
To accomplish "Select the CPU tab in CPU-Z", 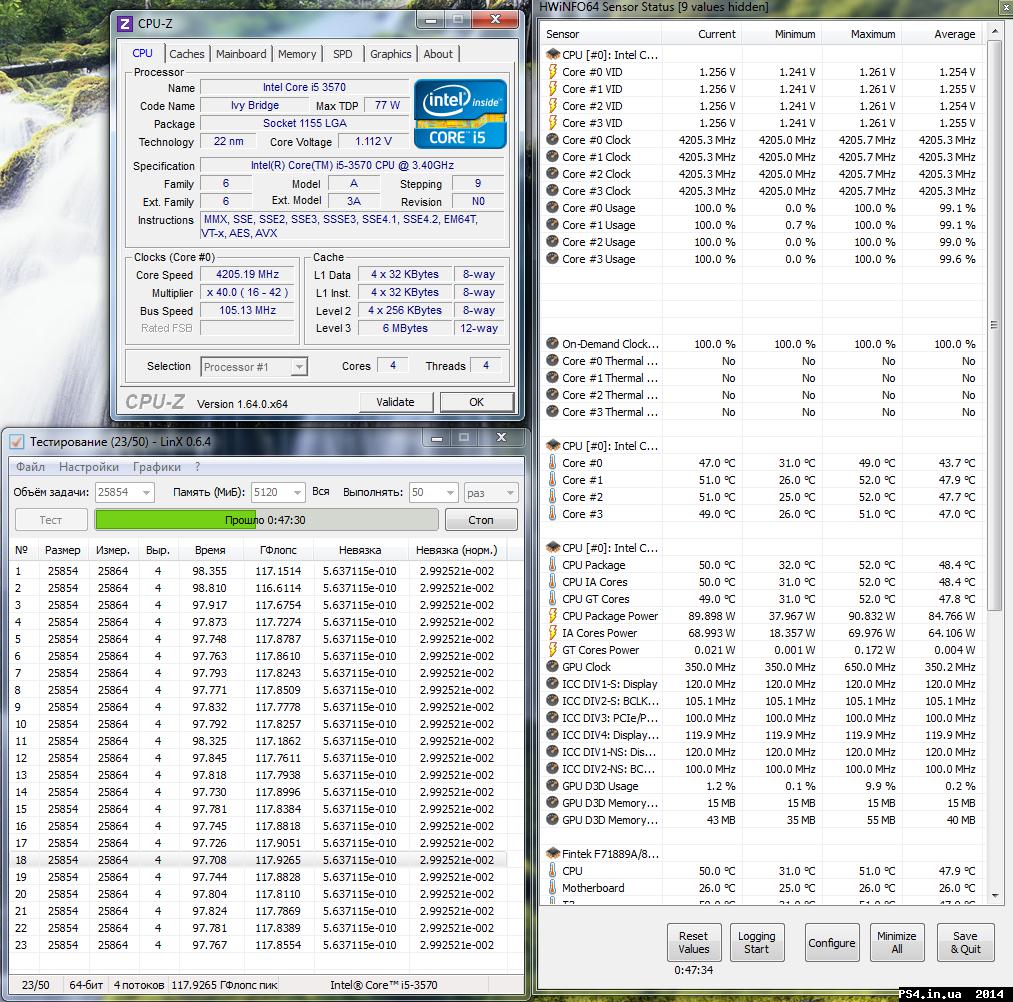I will point(142,53).
